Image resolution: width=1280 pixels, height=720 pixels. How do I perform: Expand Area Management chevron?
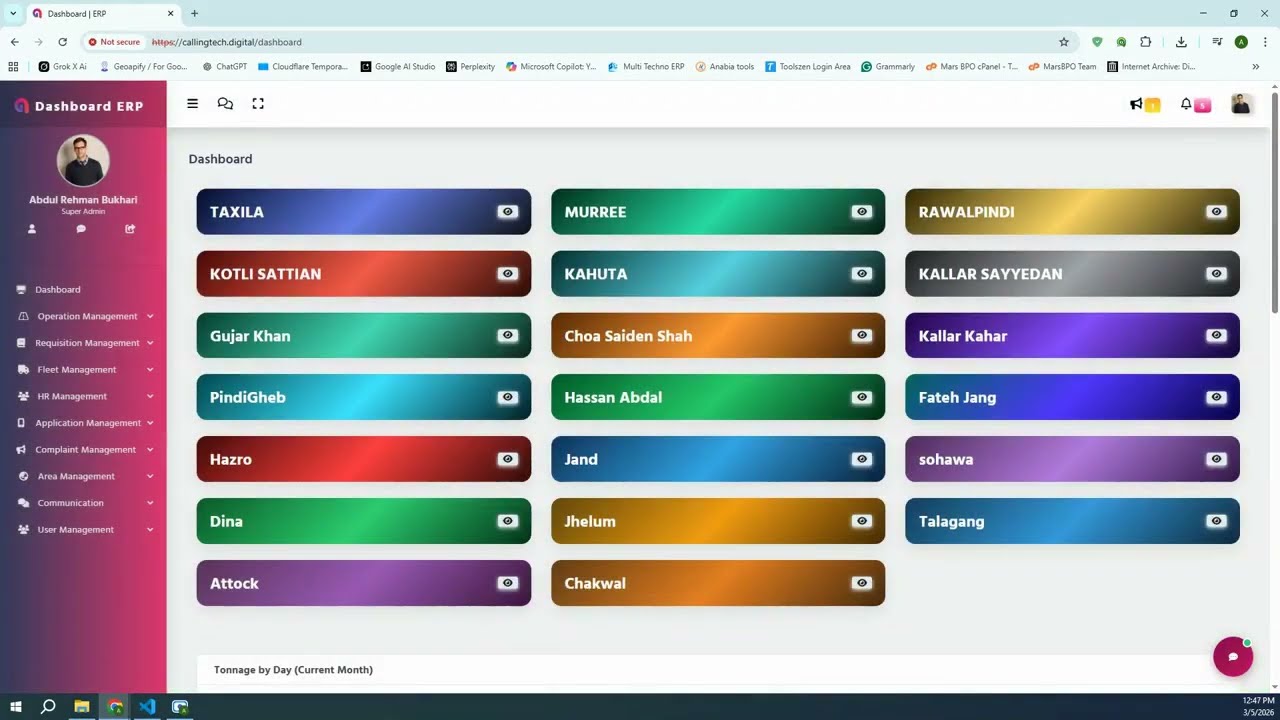click(x=150, y=476)
